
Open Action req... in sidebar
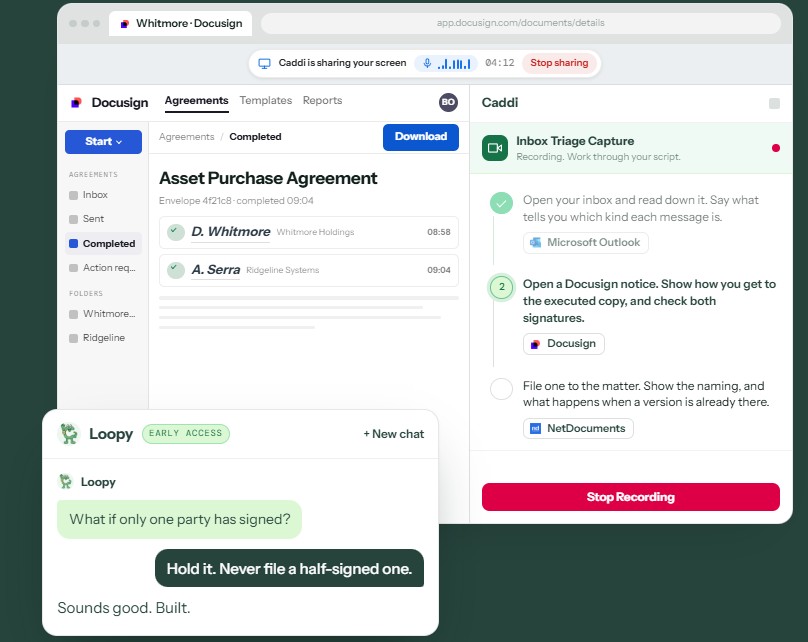103,267
